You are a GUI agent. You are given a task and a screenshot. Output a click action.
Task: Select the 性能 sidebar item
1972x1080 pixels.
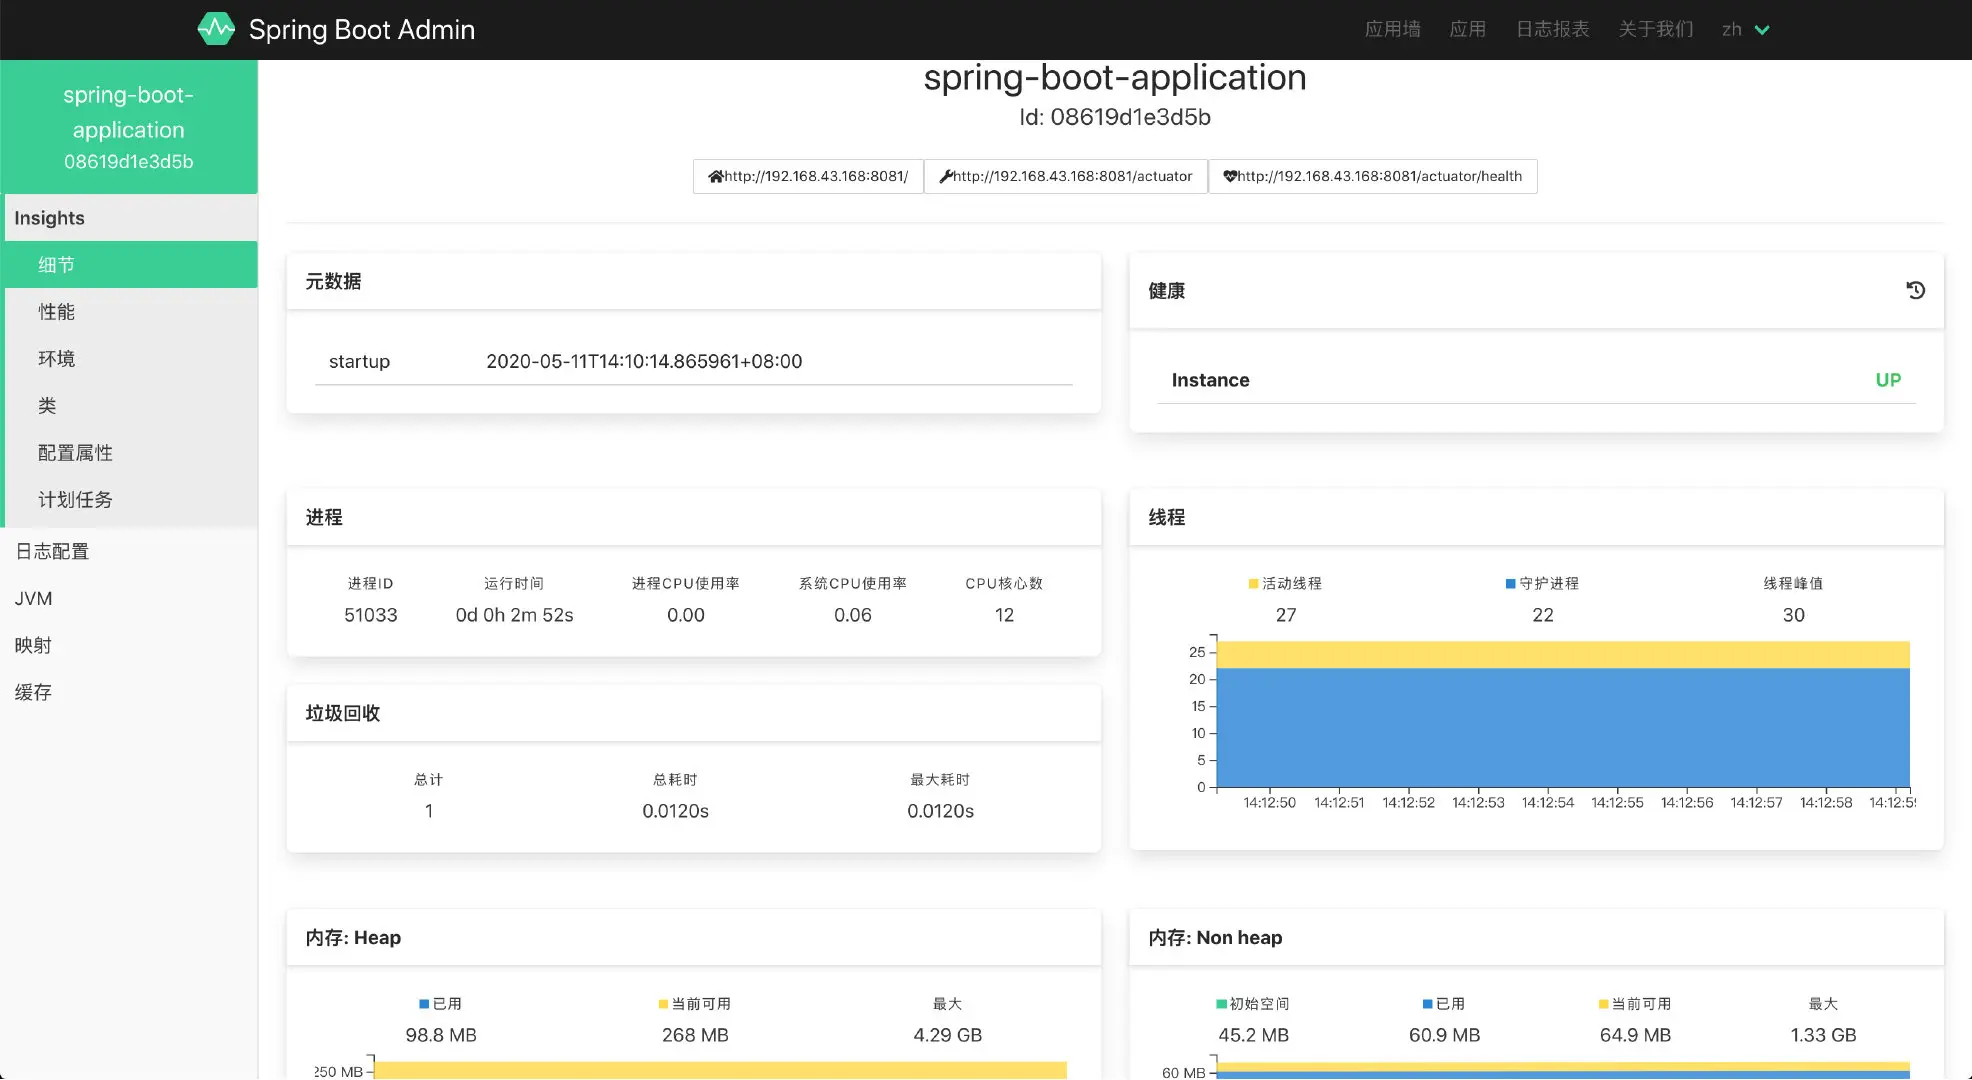[56, 312]
